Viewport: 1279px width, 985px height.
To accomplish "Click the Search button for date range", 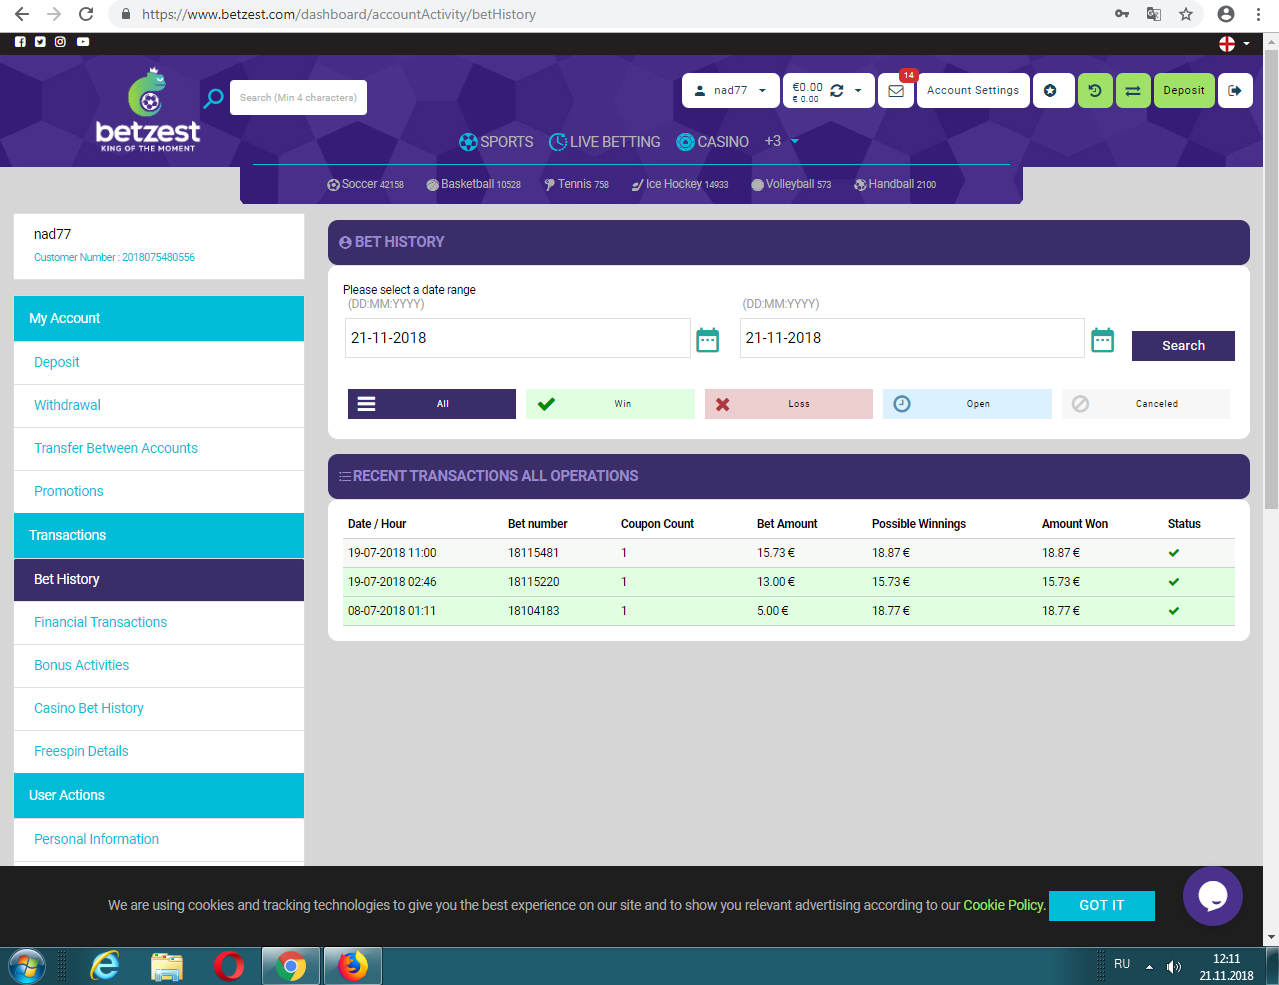I will [x=1183, y=346].
